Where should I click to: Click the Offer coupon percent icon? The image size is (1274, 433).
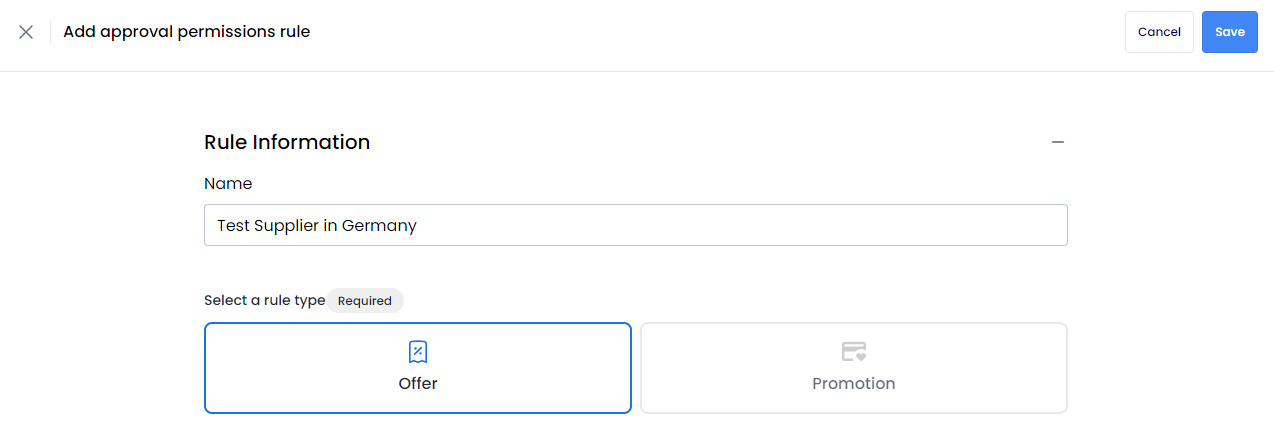coord(418,352)
